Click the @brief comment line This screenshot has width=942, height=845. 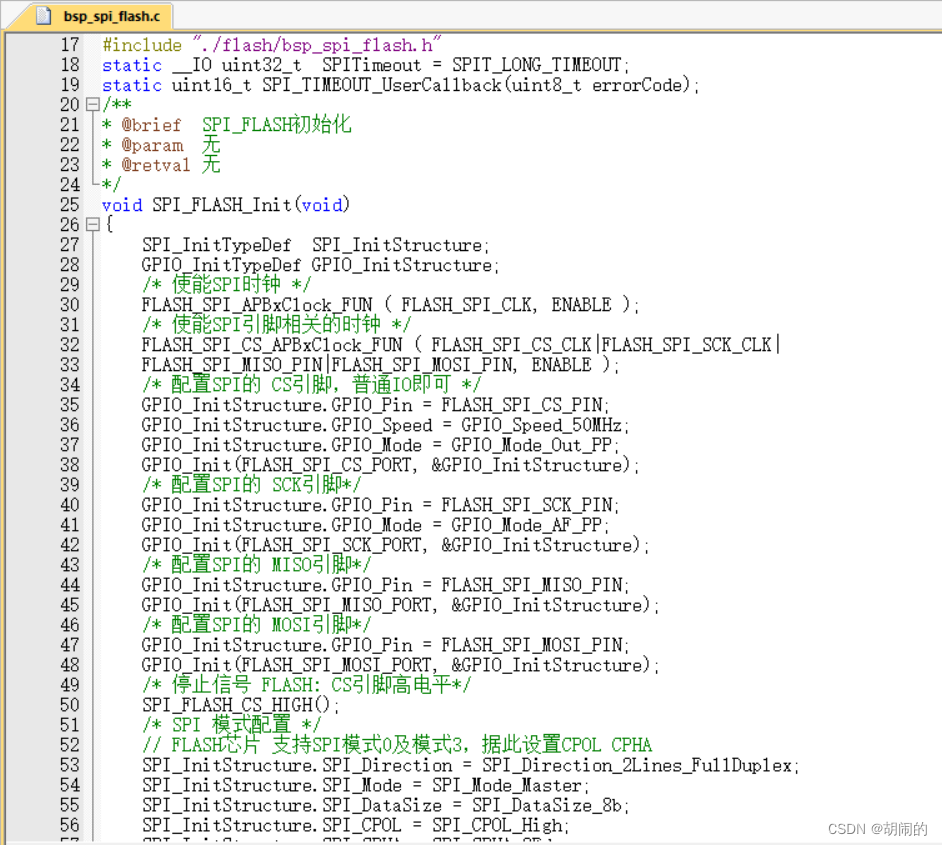226,125
